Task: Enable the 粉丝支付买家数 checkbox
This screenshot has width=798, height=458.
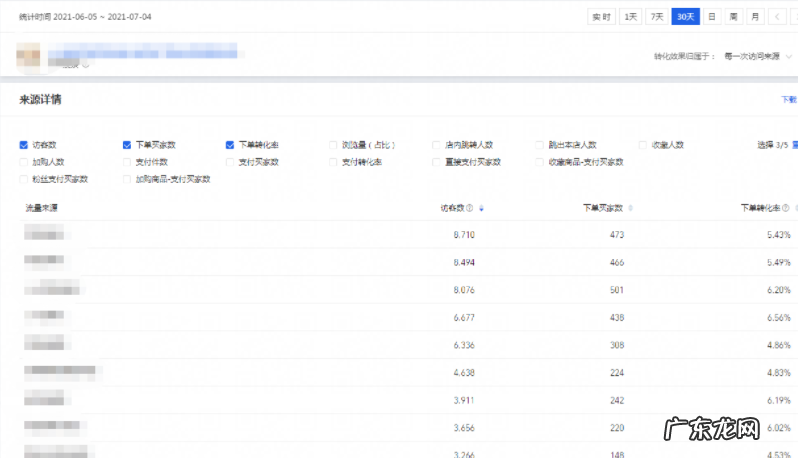Action: pyautogui.click(x=23, y=179)
